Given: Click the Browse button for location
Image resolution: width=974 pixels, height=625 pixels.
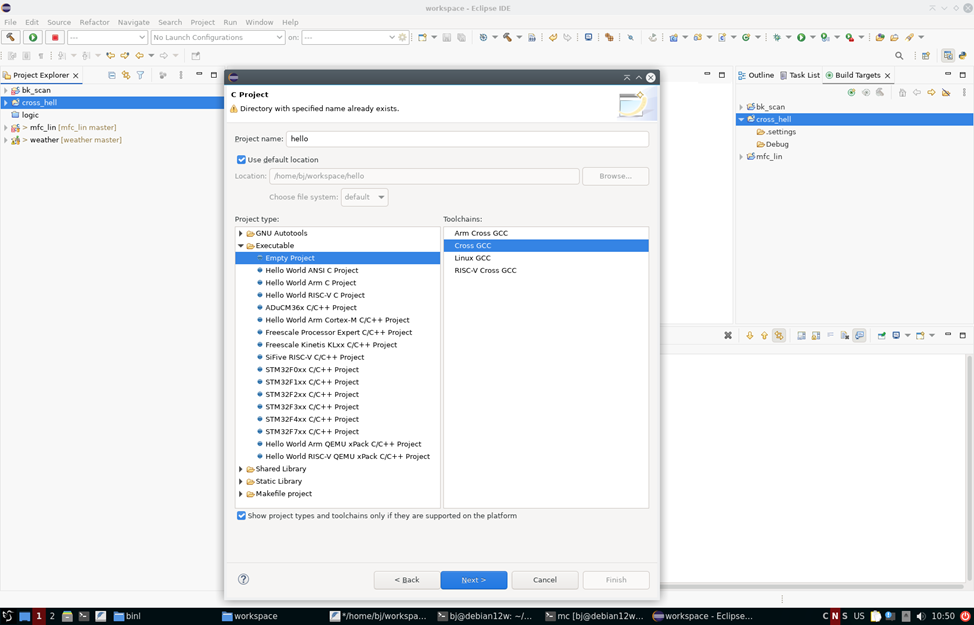Looking at the screenshot, I should pos(615,176).
